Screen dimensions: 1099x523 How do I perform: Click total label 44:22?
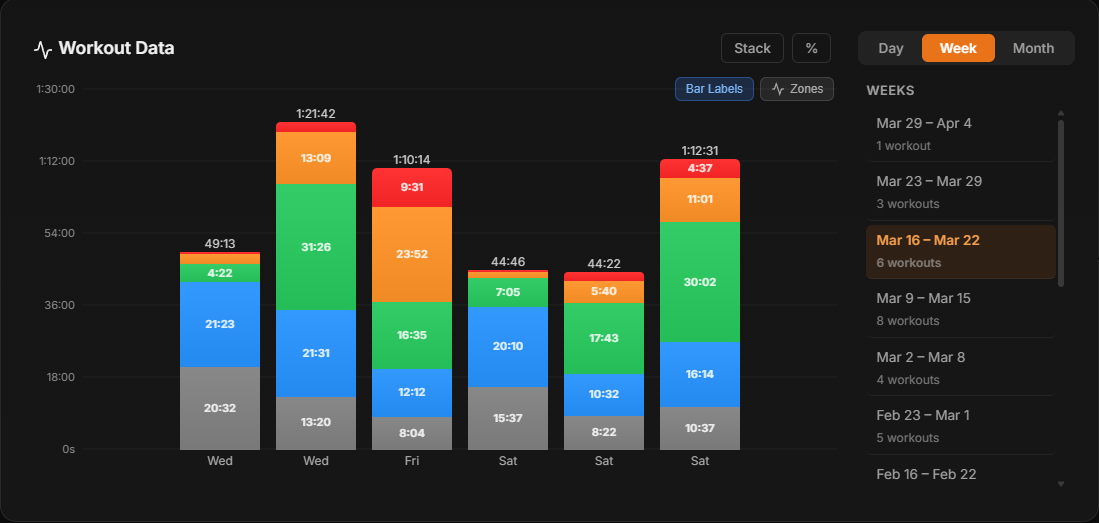click(604, 264)
